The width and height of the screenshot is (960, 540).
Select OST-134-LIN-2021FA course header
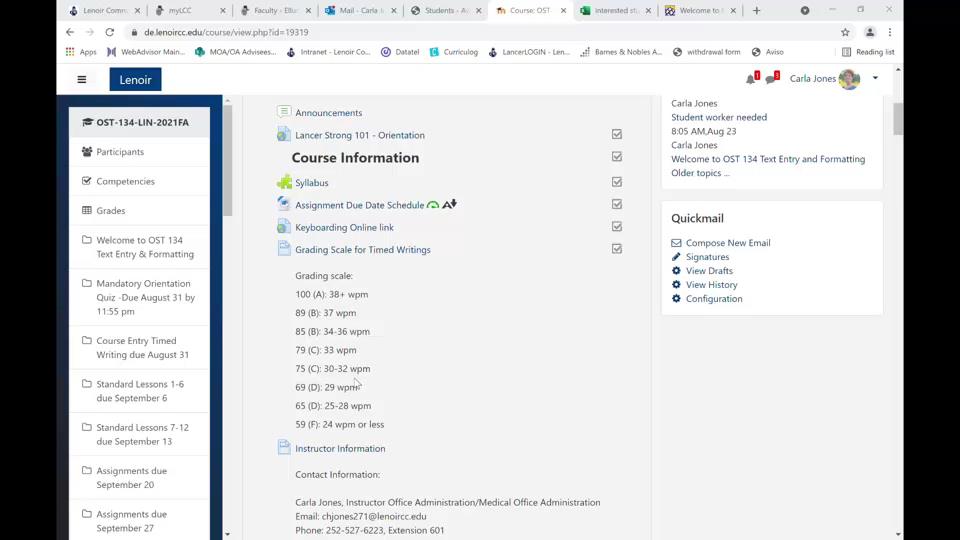click(140, 122)
